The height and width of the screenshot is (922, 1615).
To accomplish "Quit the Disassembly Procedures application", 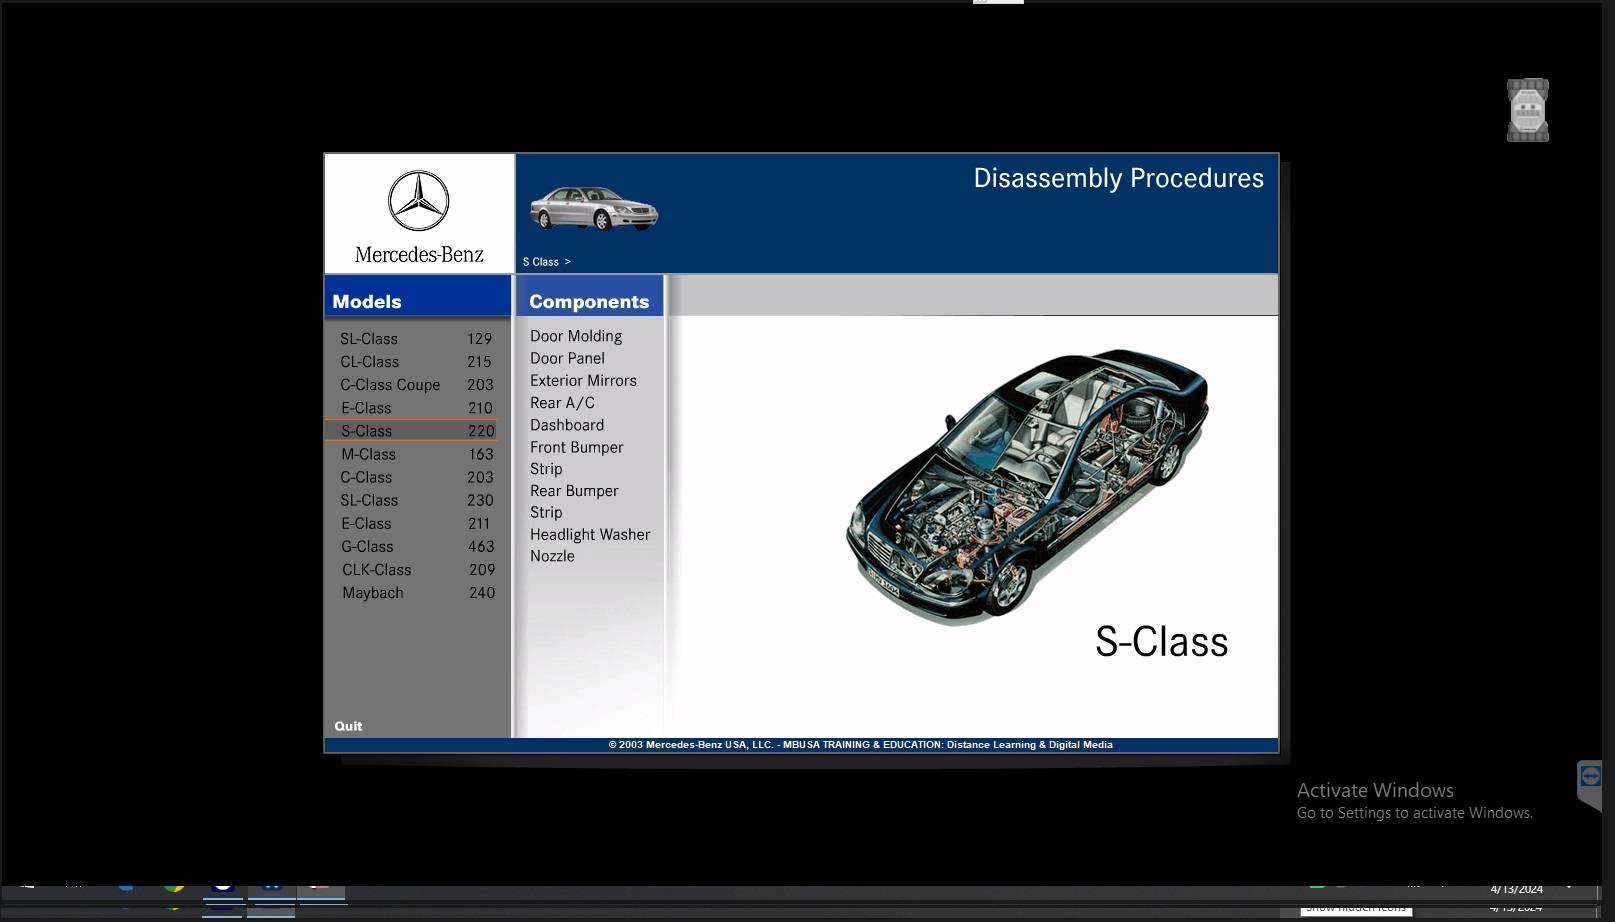I will [x=348, y=726].
